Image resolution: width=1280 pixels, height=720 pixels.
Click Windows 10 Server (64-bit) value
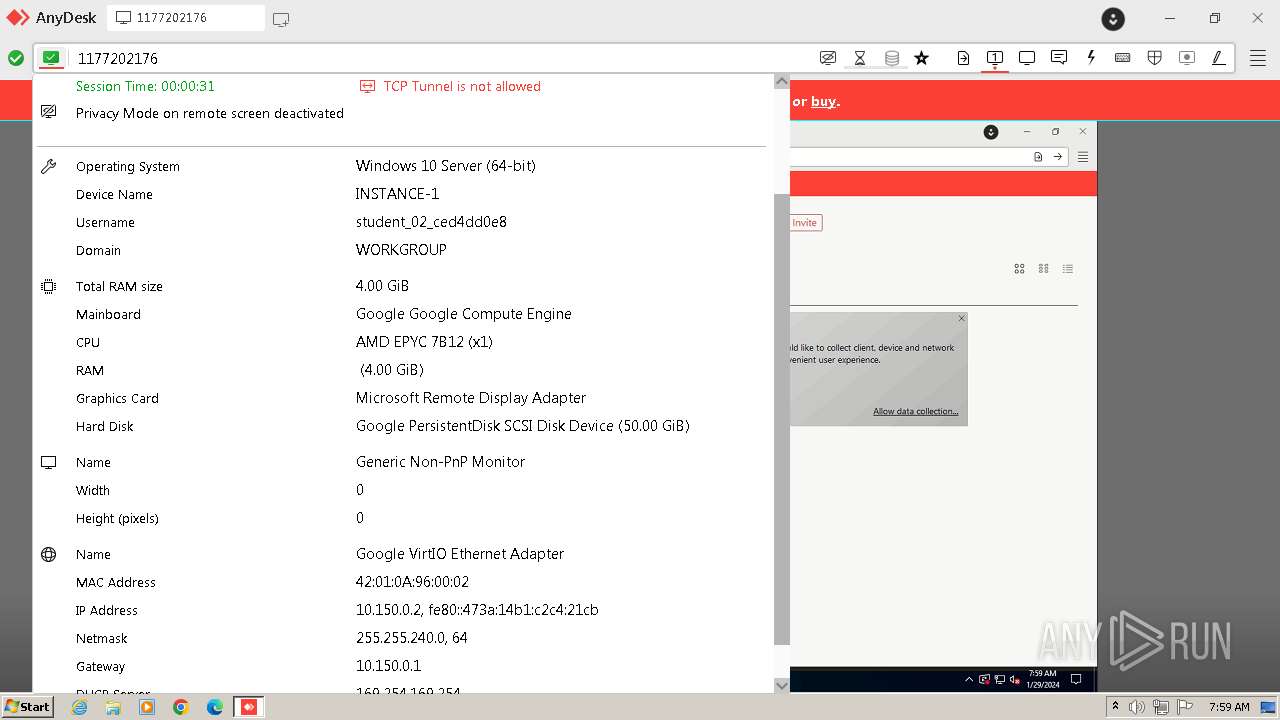[446, 166]
